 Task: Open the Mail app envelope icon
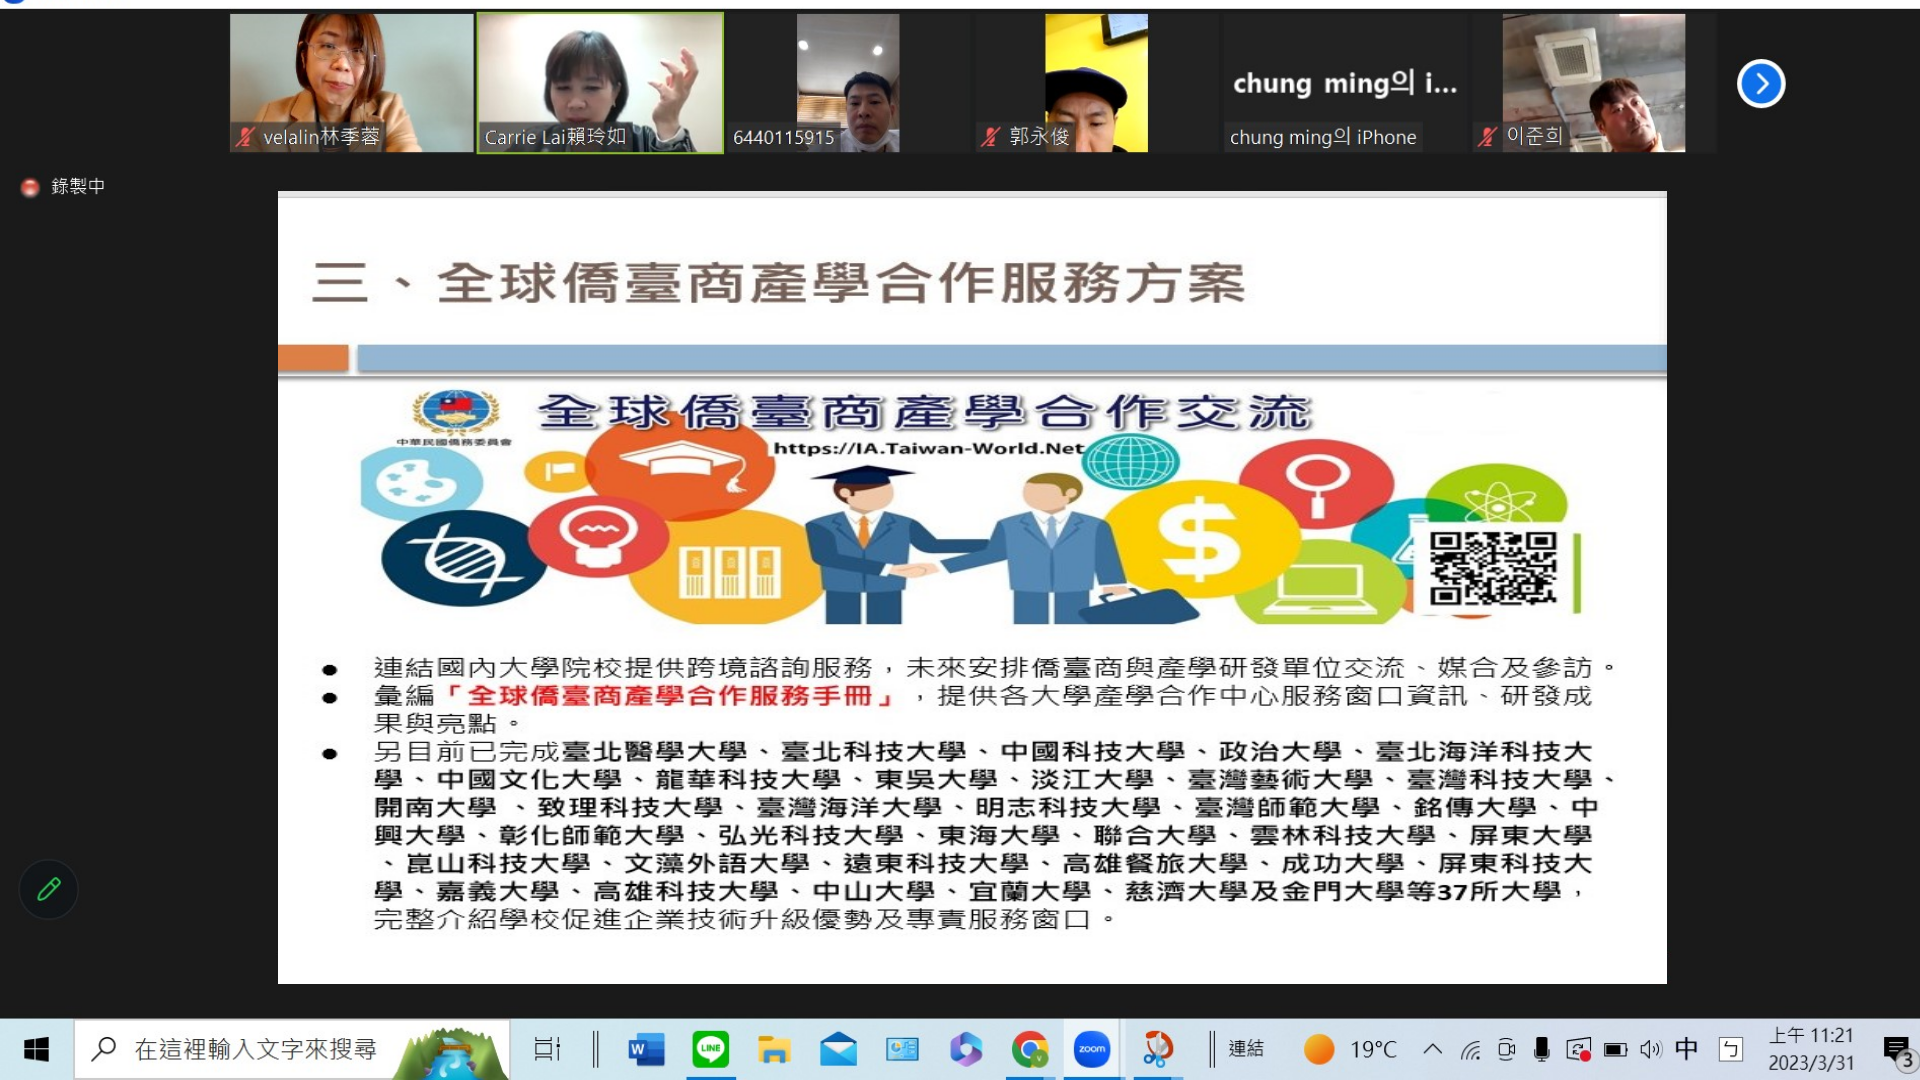[838, 1049]
